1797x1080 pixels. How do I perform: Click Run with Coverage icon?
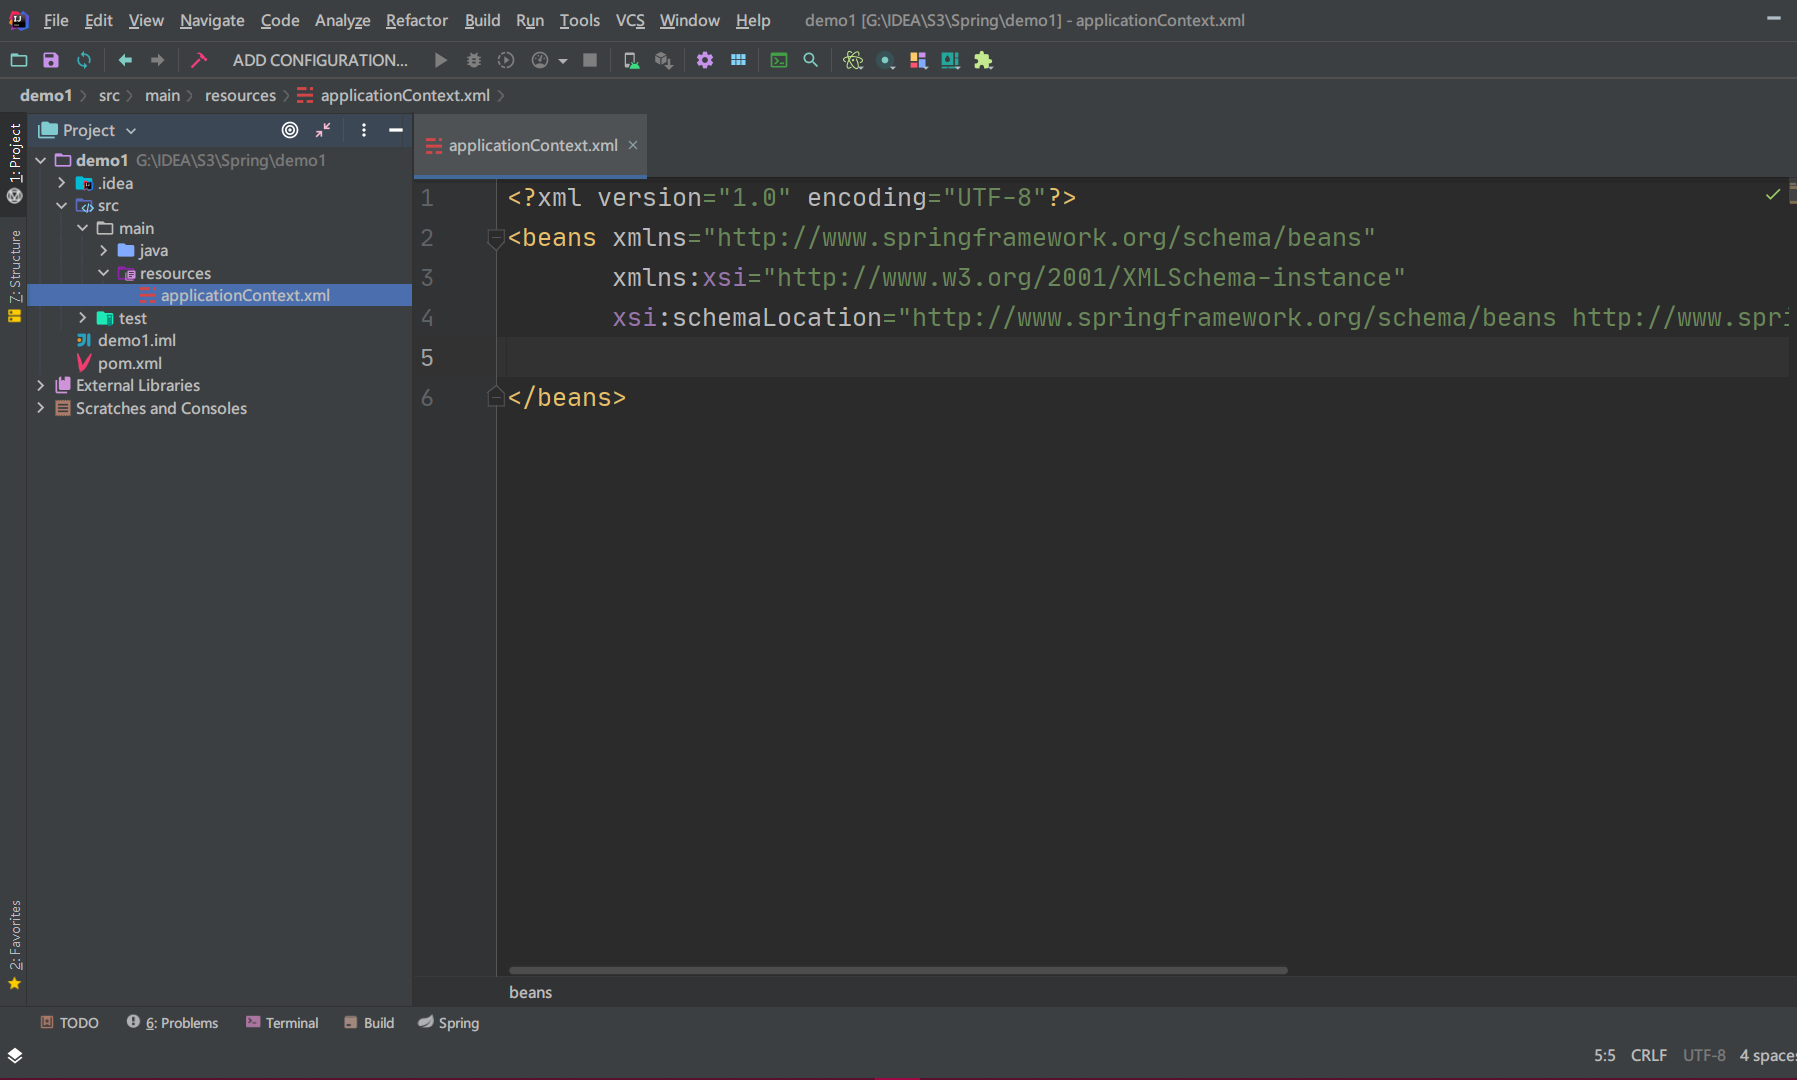click(x=506, y=60)
